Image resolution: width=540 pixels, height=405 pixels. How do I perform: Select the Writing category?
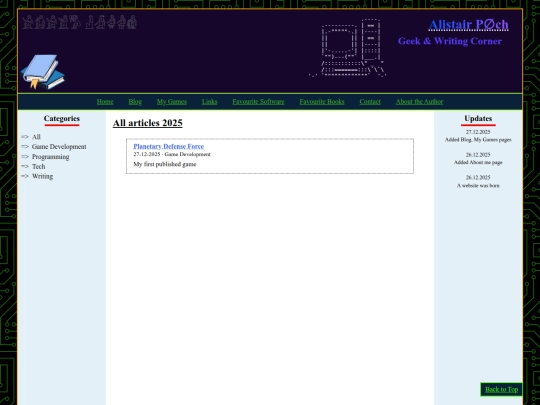[42, 176]
